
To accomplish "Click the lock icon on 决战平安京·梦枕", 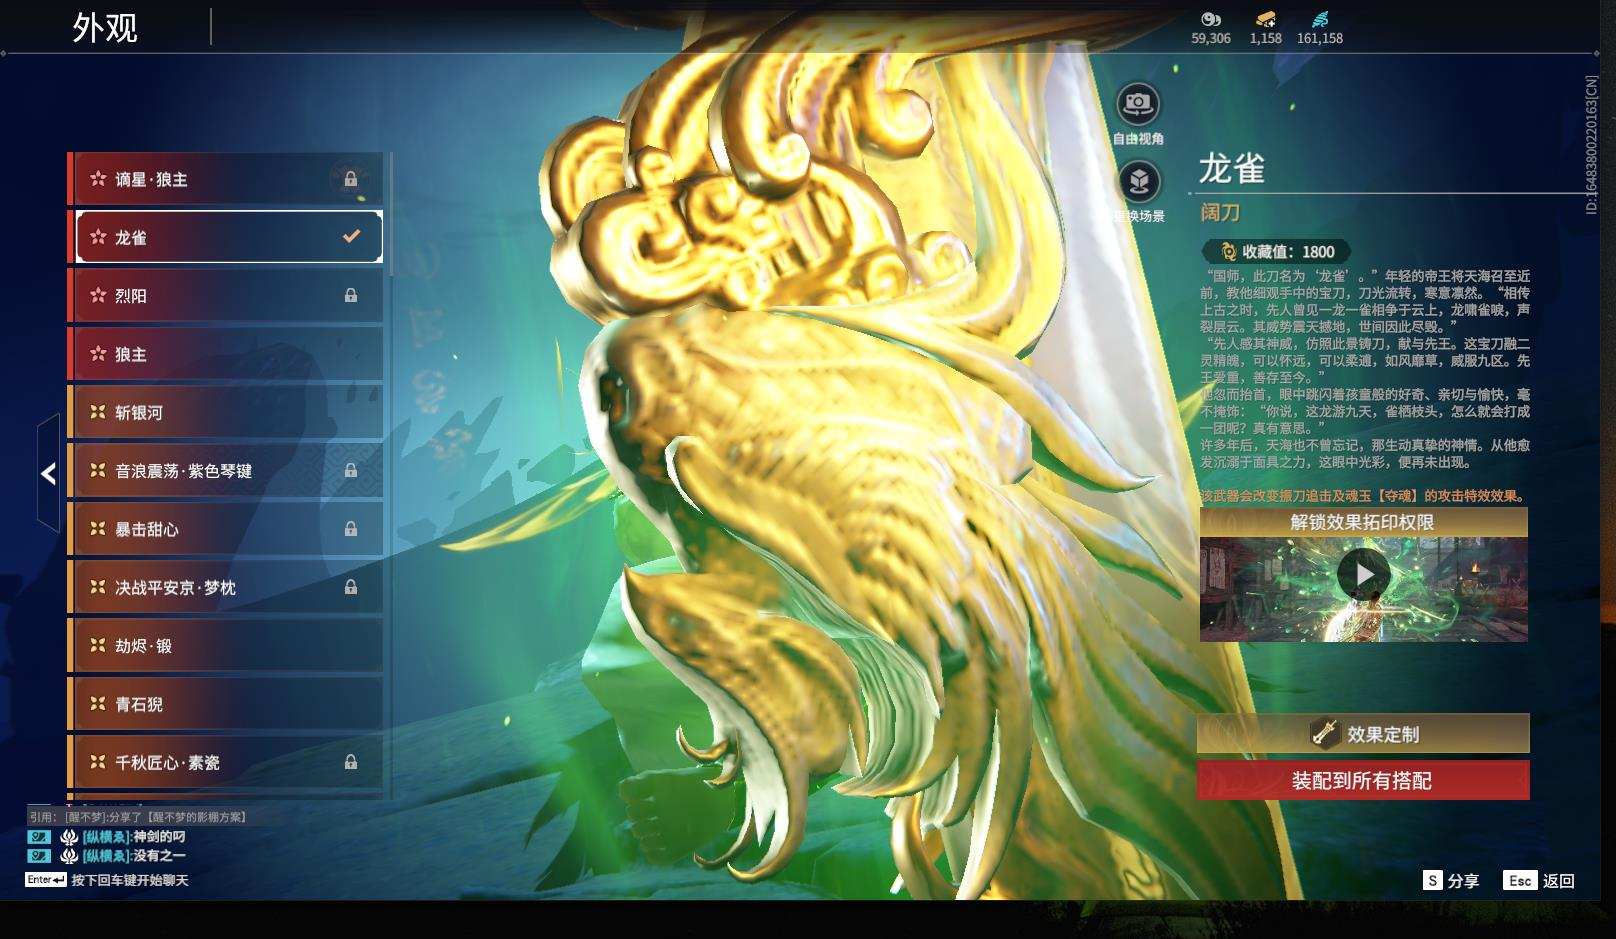I will 351,587.
